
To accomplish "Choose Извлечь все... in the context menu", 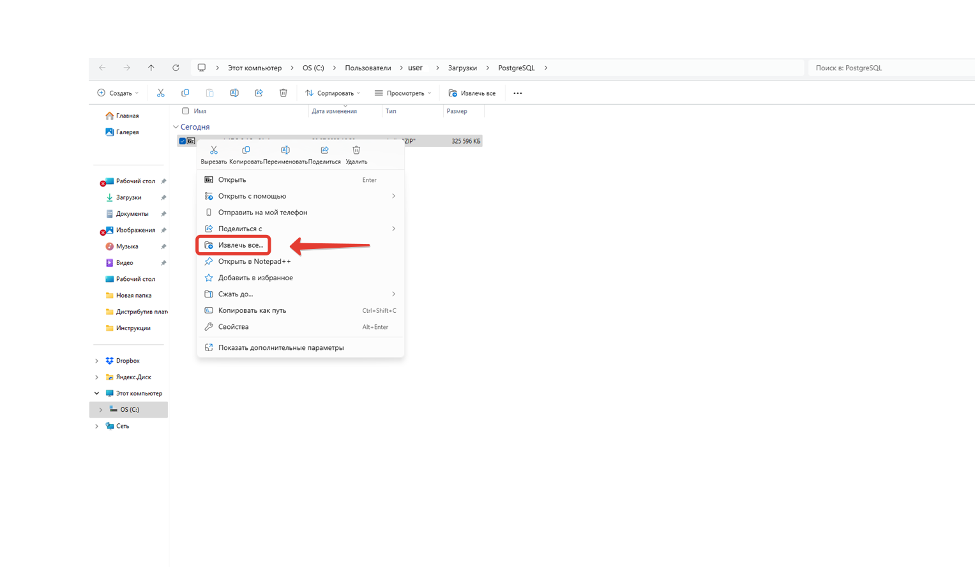I will pos(240,245).
